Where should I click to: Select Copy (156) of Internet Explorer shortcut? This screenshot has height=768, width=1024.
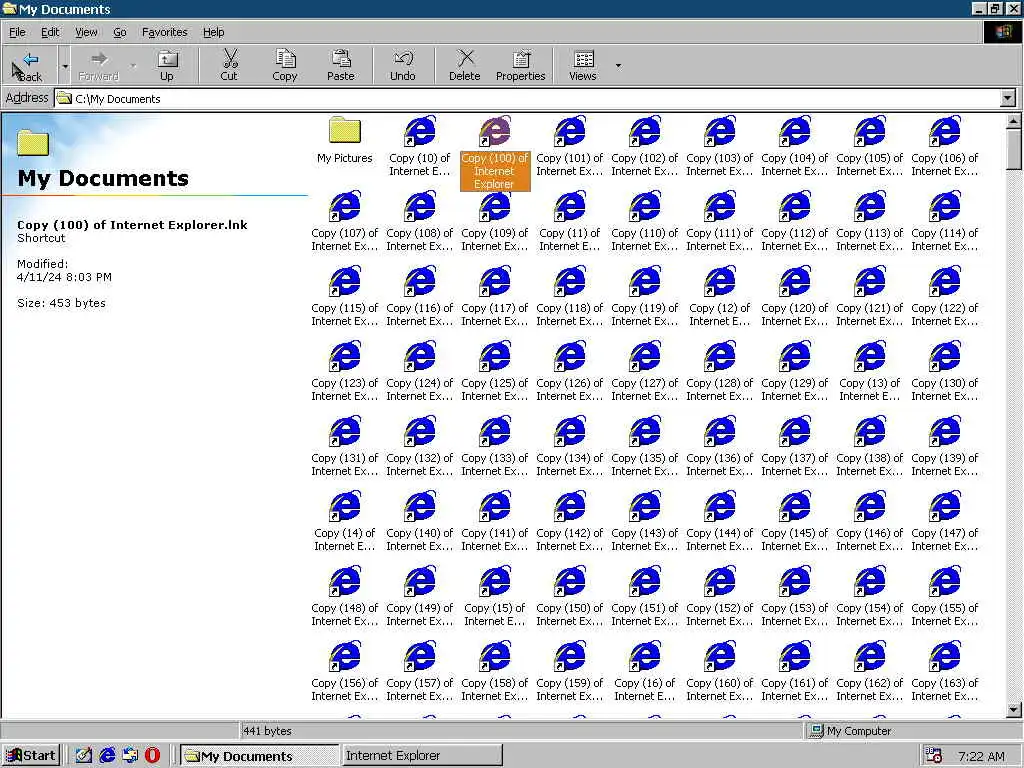click(345, 672)
